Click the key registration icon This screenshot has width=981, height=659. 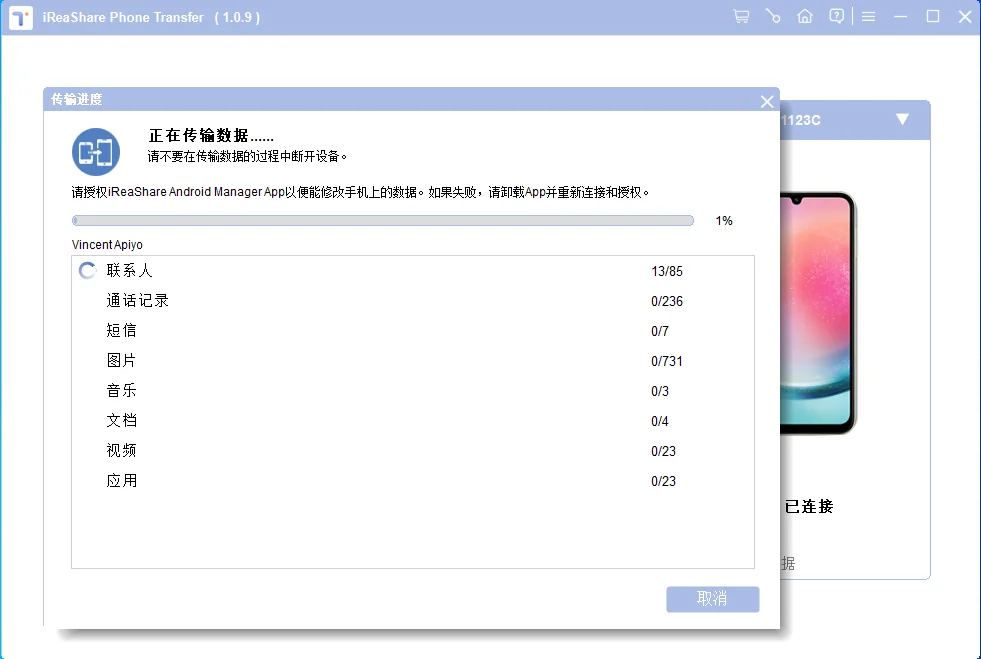772,17
